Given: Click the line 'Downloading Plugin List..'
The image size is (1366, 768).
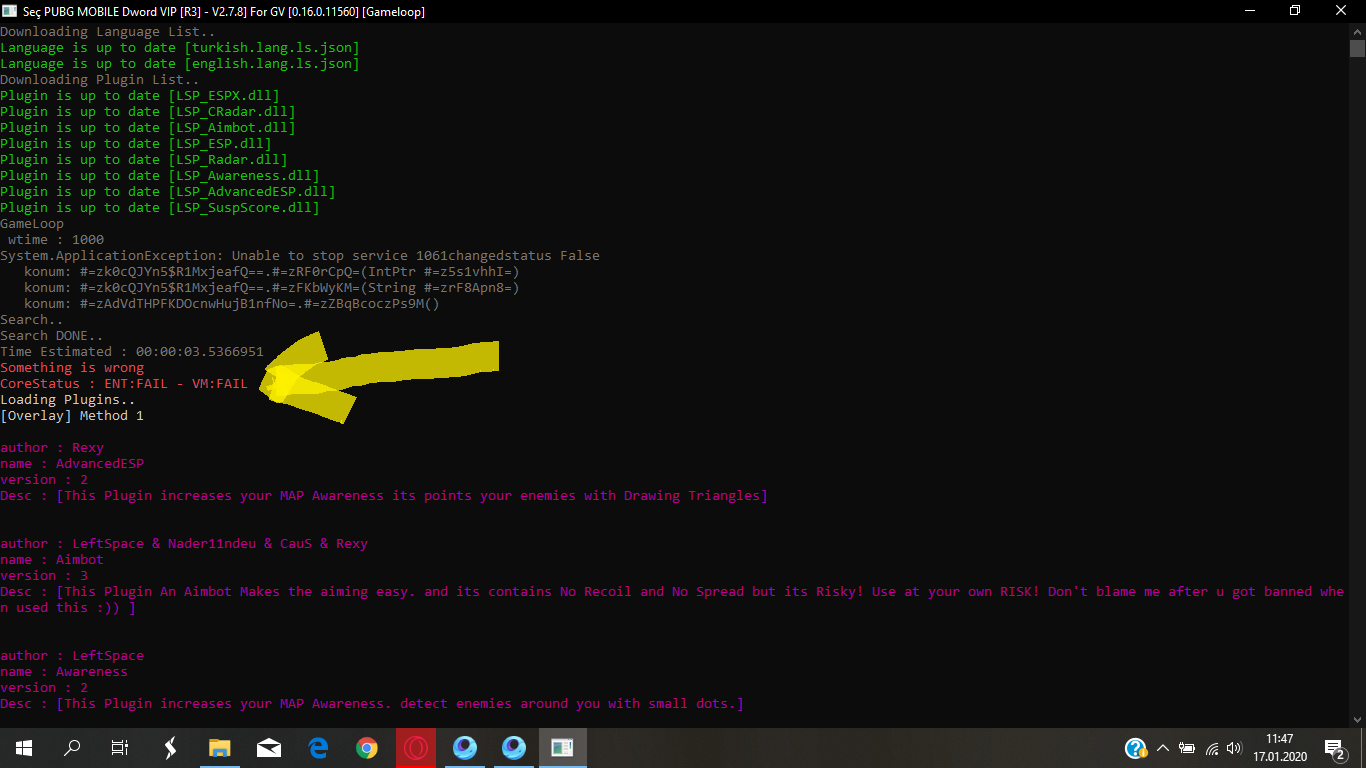Looking at the screenshot, I should pos(100,80).
